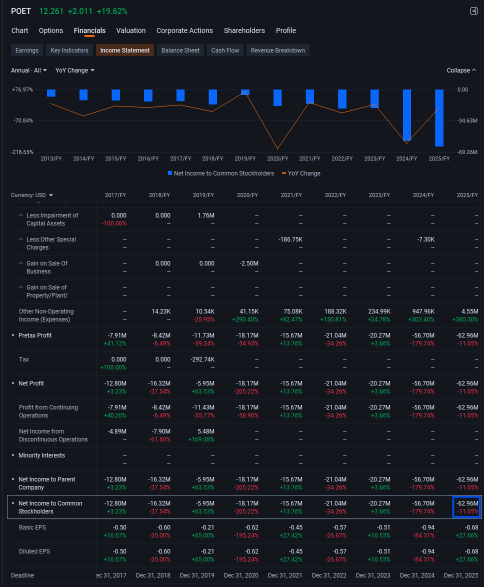Image resolution: width=484 pixels, height=587 pixels.
Task: Click the 2017/FY column header
Action: [116, 195]
